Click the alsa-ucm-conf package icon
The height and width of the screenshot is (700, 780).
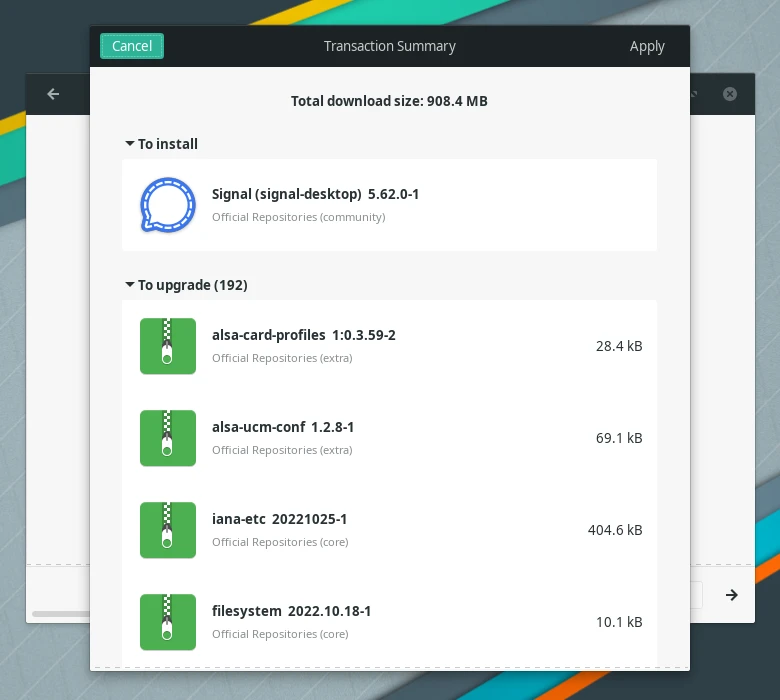coord(168,438)
